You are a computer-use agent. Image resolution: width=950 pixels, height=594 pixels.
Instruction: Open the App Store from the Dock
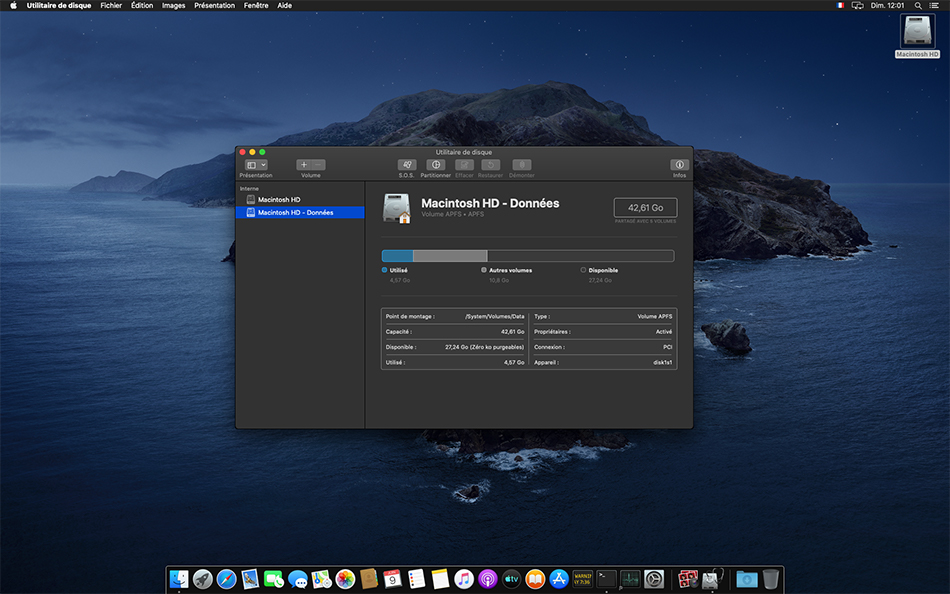[x=559, y=579]
